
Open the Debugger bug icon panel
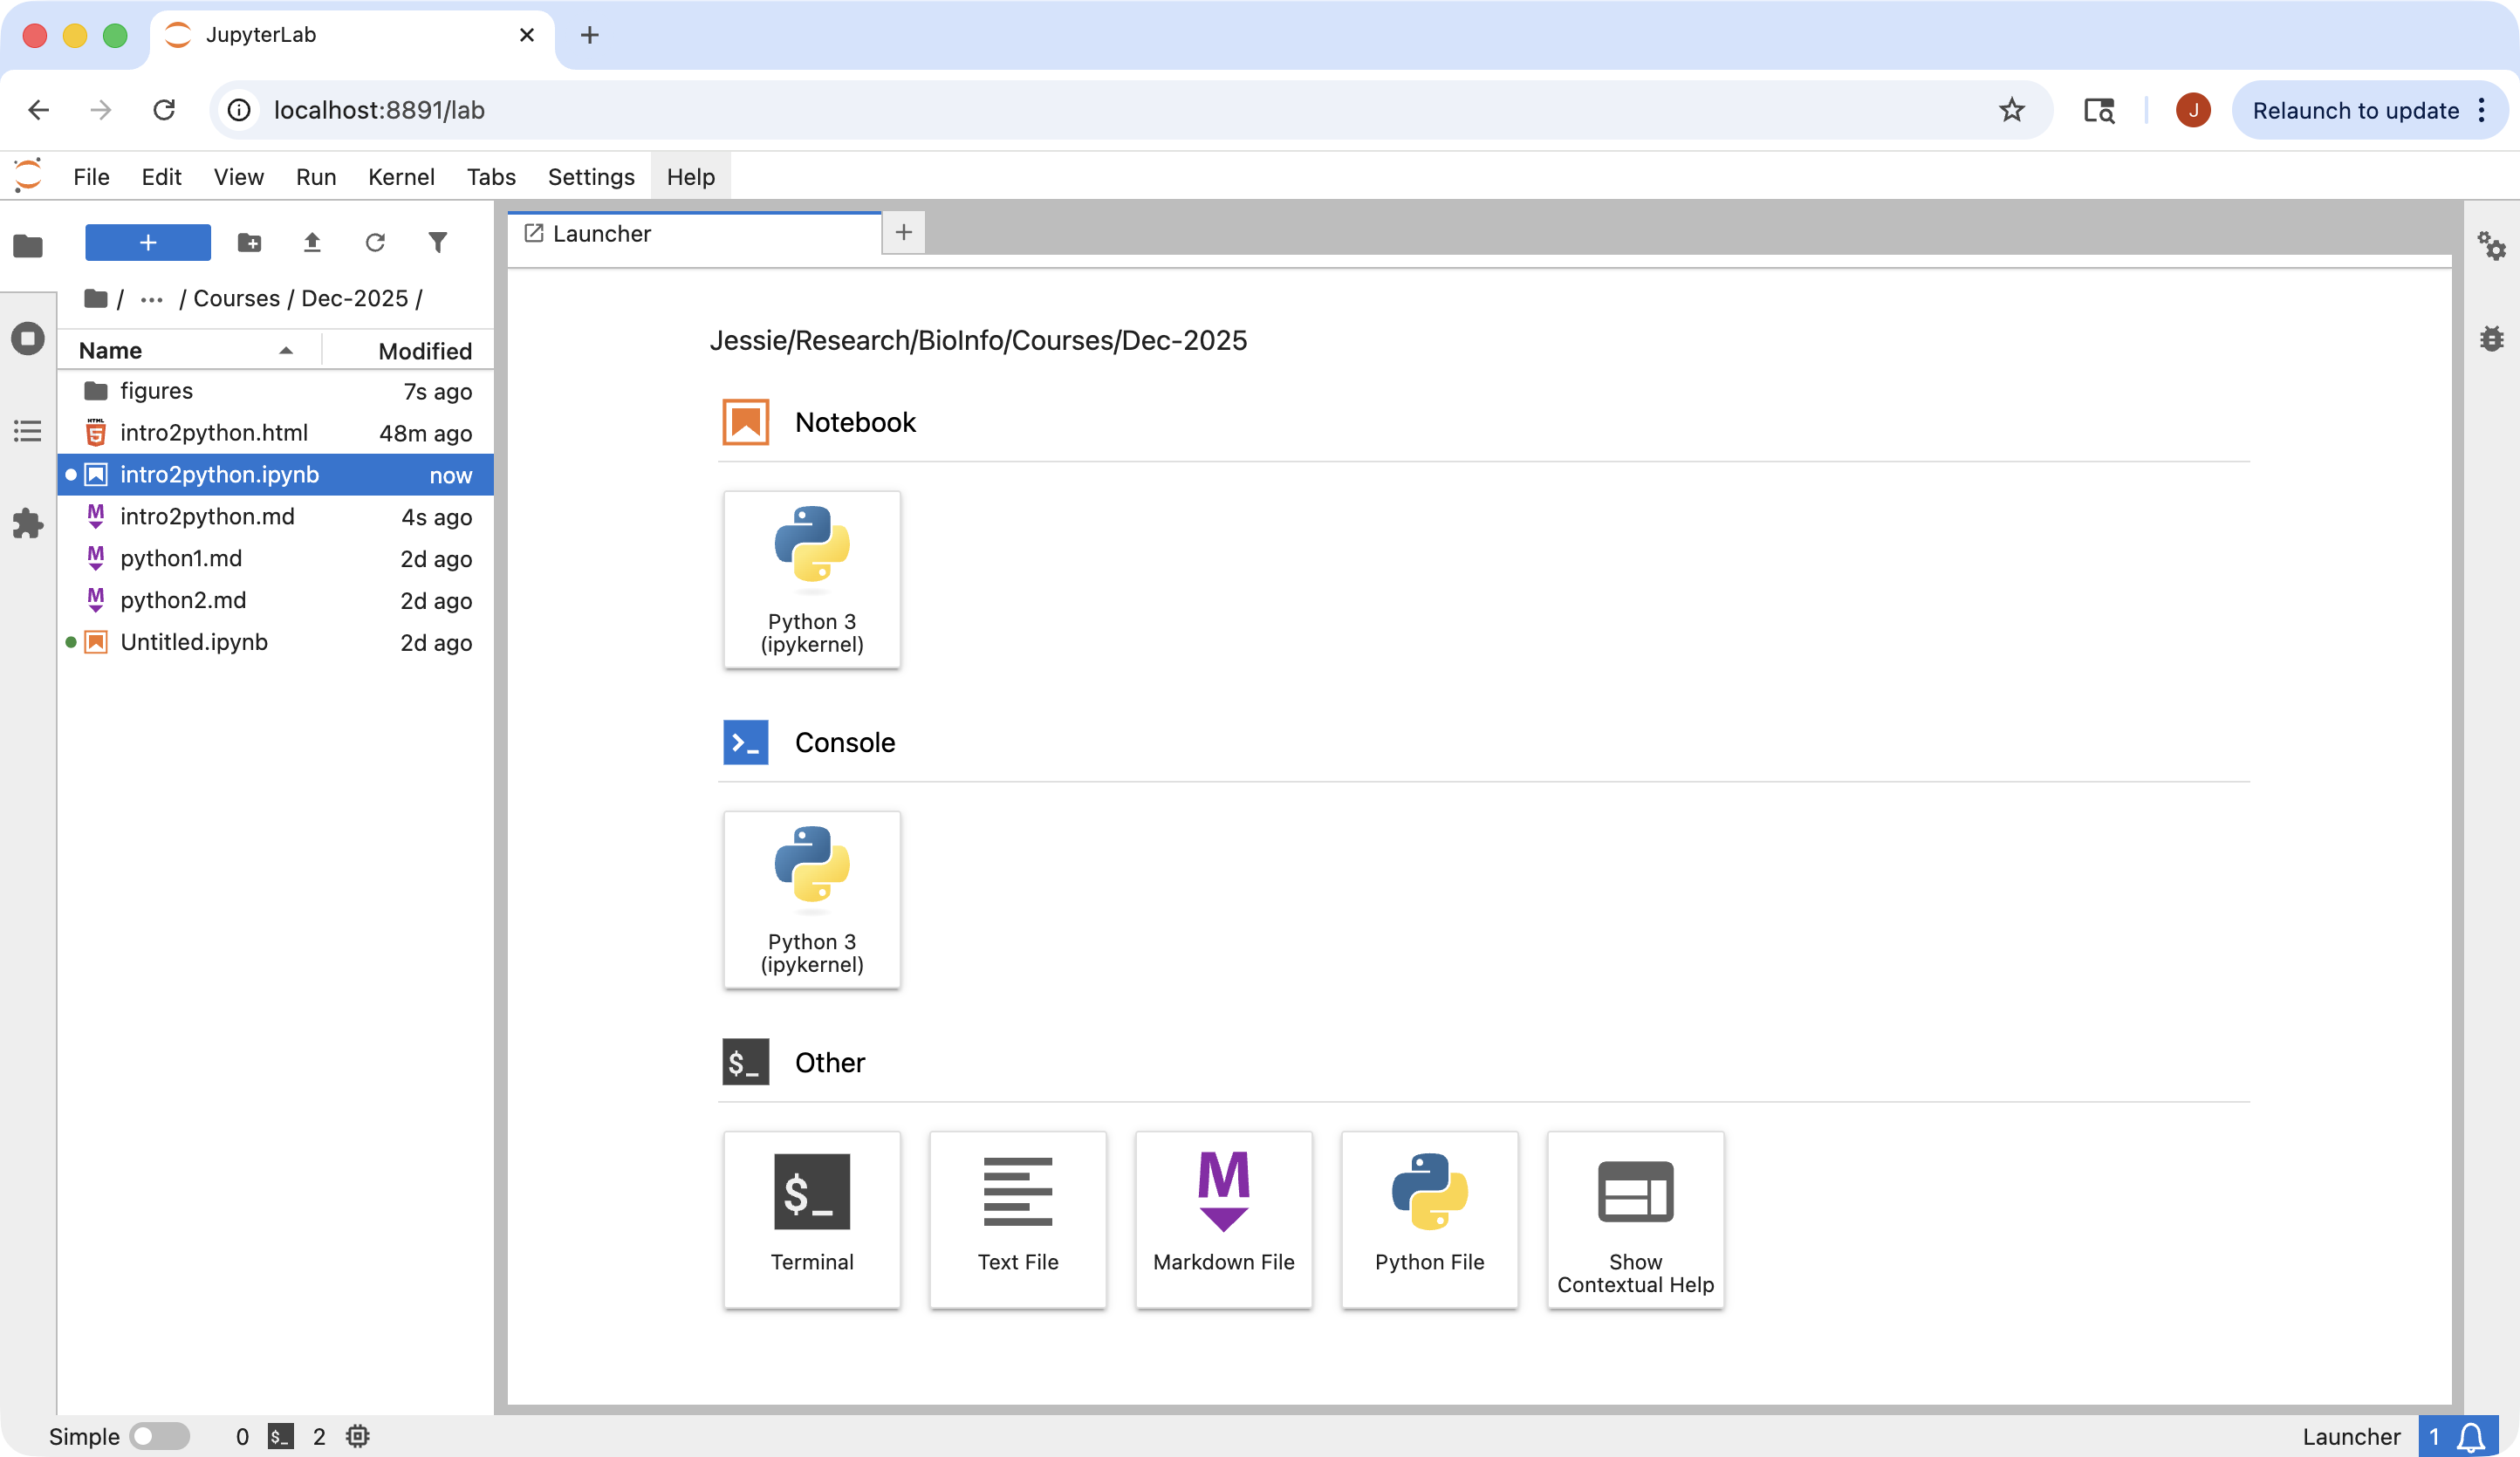2491,338
